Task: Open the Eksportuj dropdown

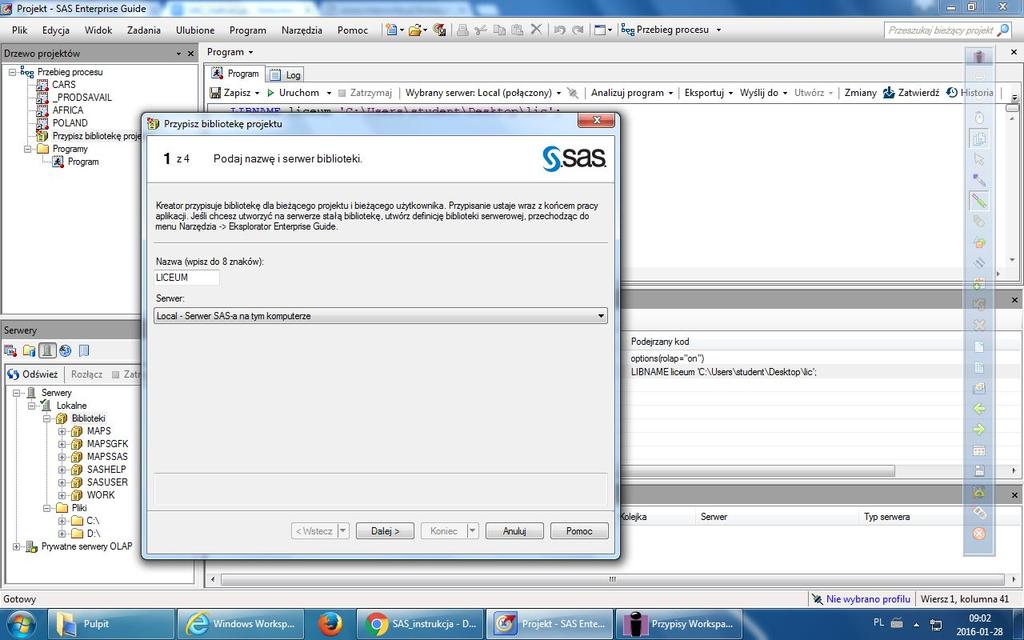Action: [x=730, y=93]
